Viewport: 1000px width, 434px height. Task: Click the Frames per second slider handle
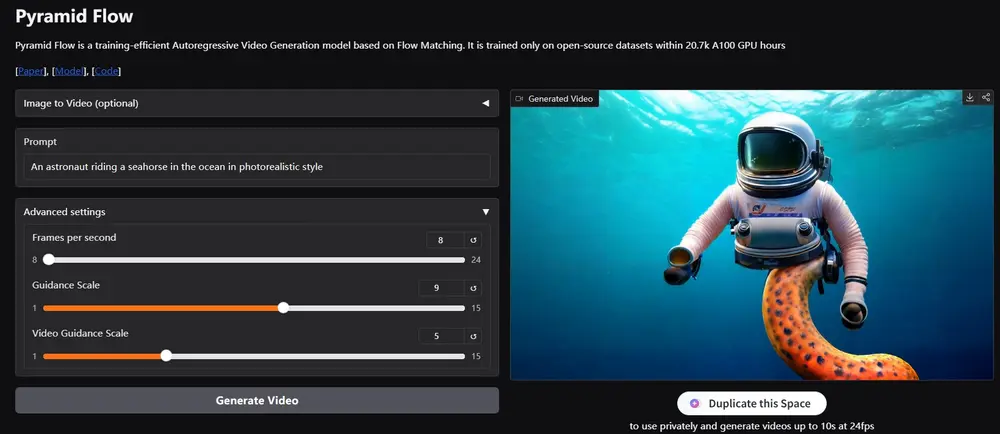coord(48,260)
